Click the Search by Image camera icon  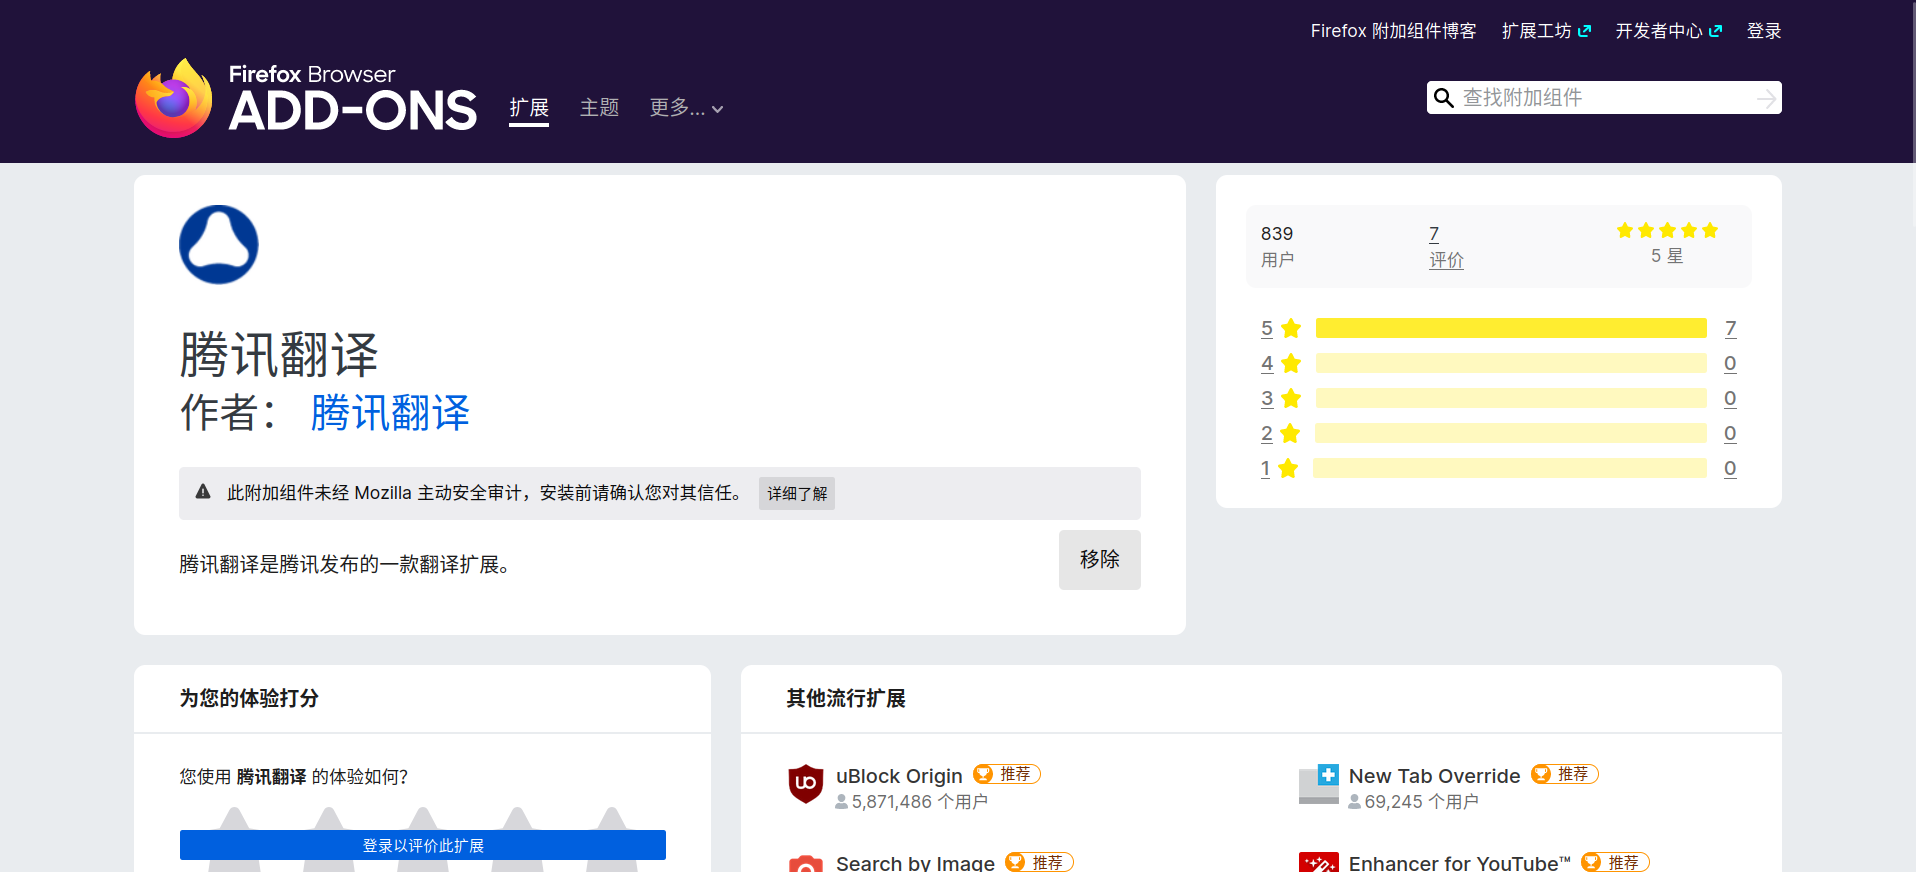[806, 862]
